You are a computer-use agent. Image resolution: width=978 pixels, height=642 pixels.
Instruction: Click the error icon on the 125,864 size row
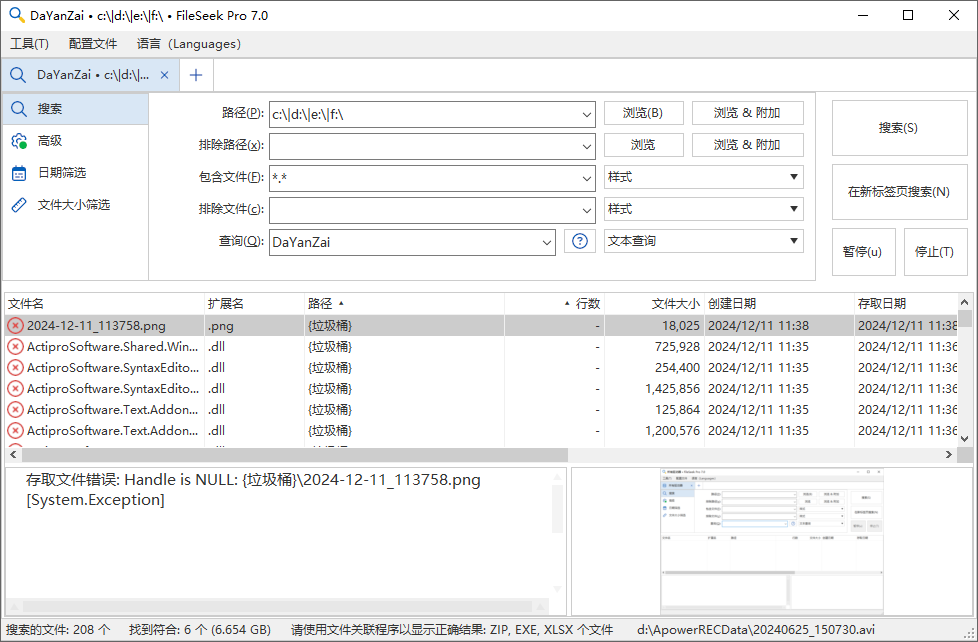coord(15,410)
